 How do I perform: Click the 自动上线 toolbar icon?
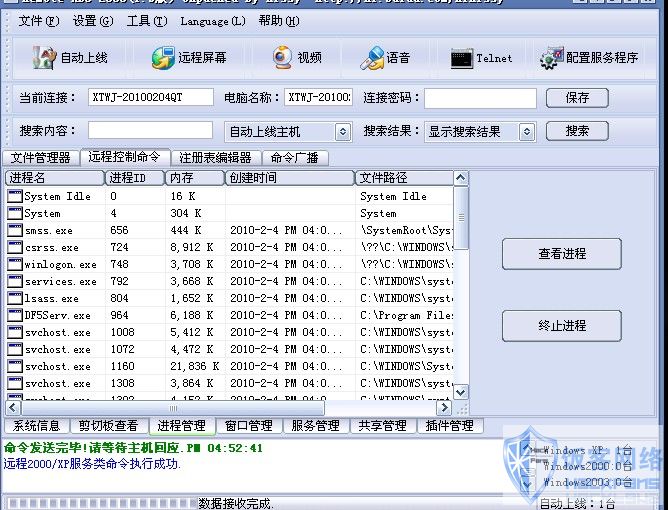44,58
